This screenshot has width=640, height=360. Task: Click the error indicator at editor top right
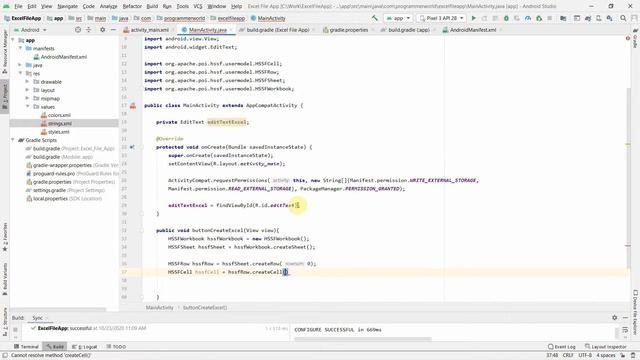628,38
